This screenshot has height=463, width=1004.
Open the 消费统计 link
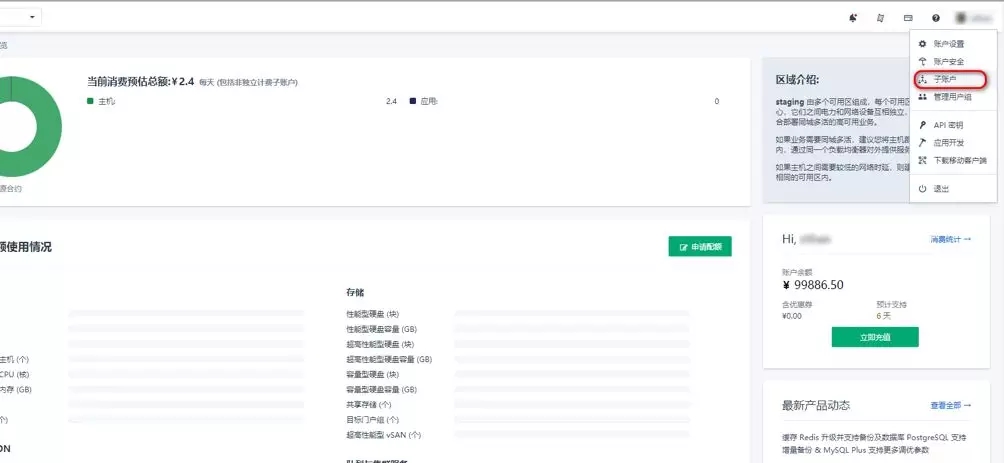[x=950, y=240]
